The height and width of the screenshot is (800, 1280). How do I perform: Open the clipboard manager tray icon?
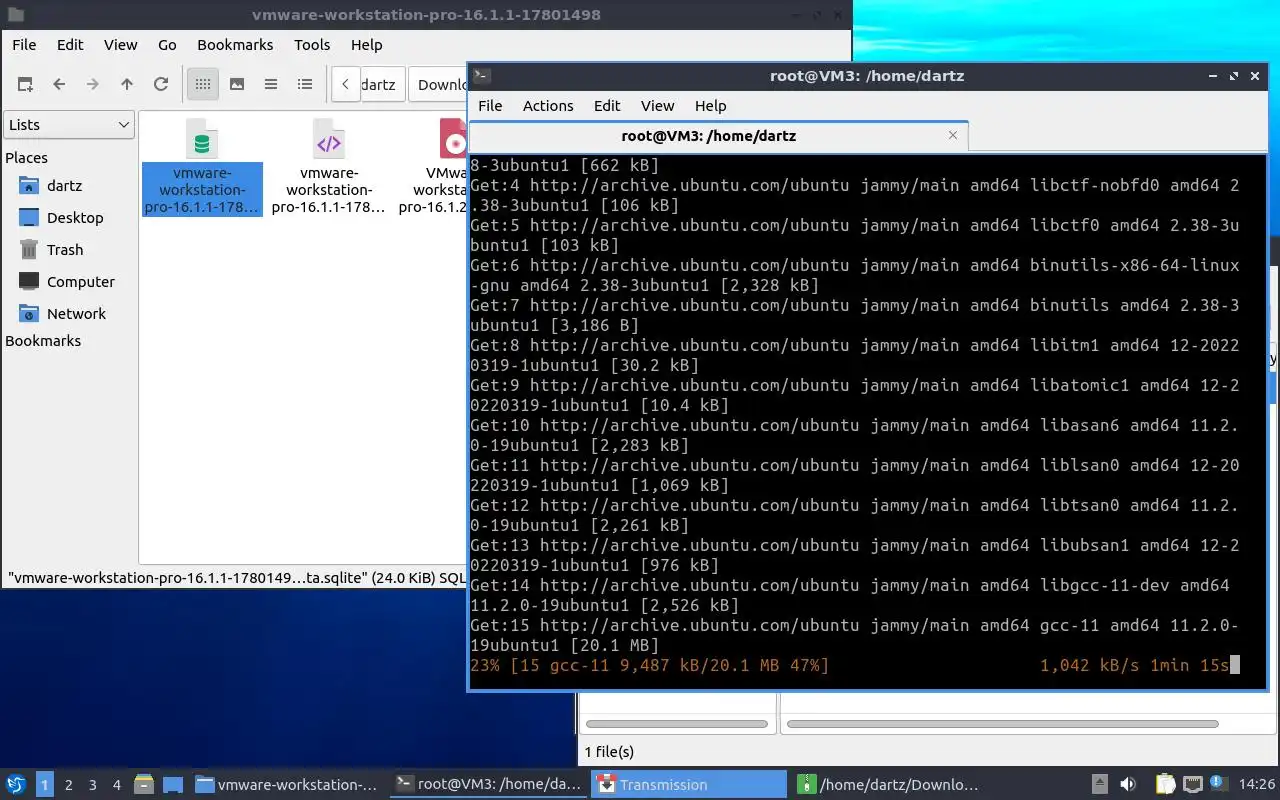click(1165, 785)
